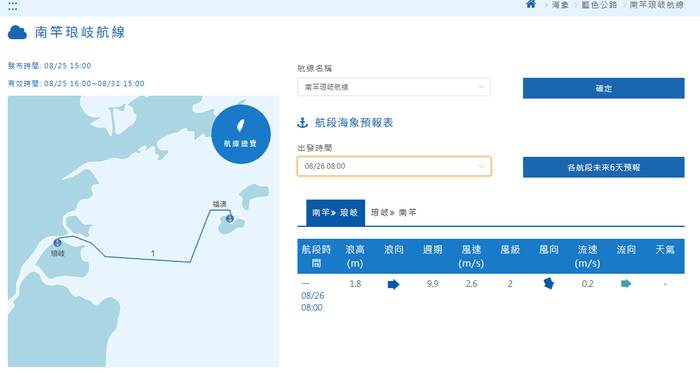The width and height of the screenshot is (700, 373).
Task: Click anchor icon beside 航段海象預報表
Action: coord(303,123)
